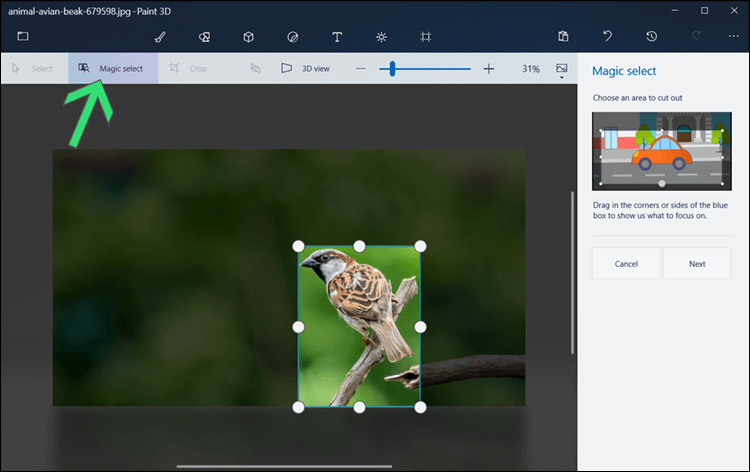Click the Next button

click(x=697, y=263)
